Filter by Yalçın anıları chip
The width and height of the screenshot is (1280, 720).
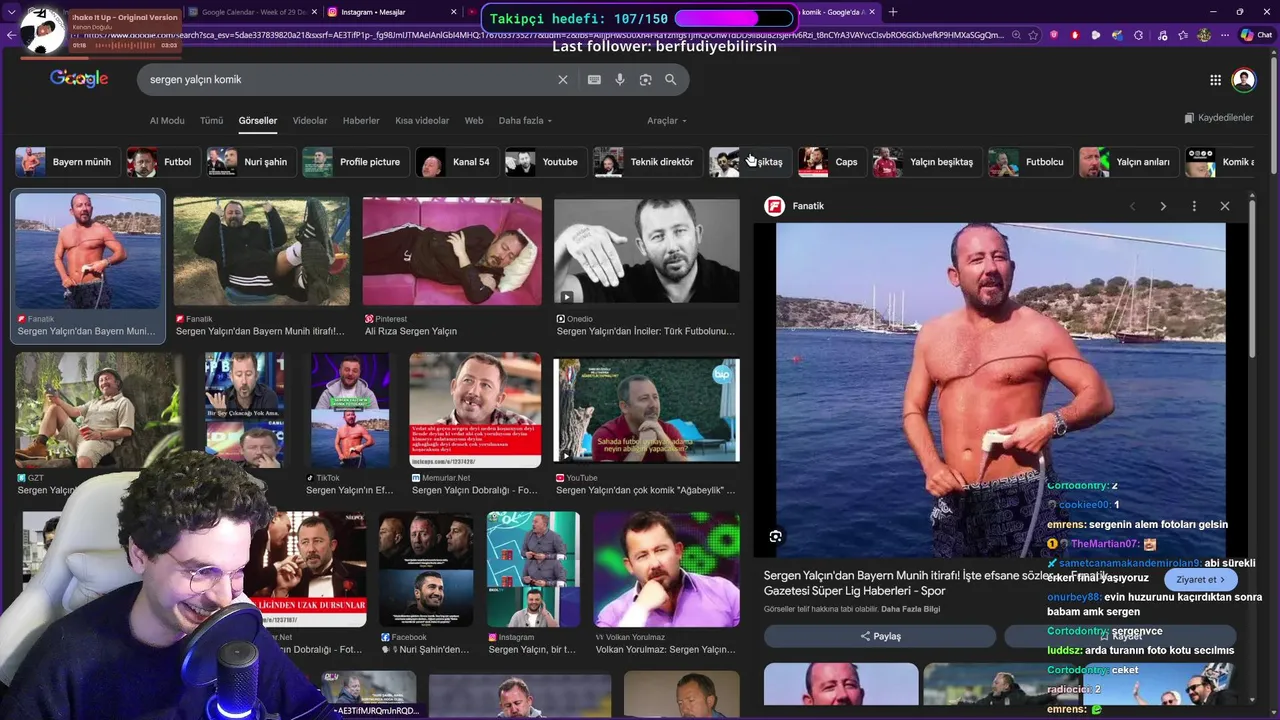coord(1128,162)
